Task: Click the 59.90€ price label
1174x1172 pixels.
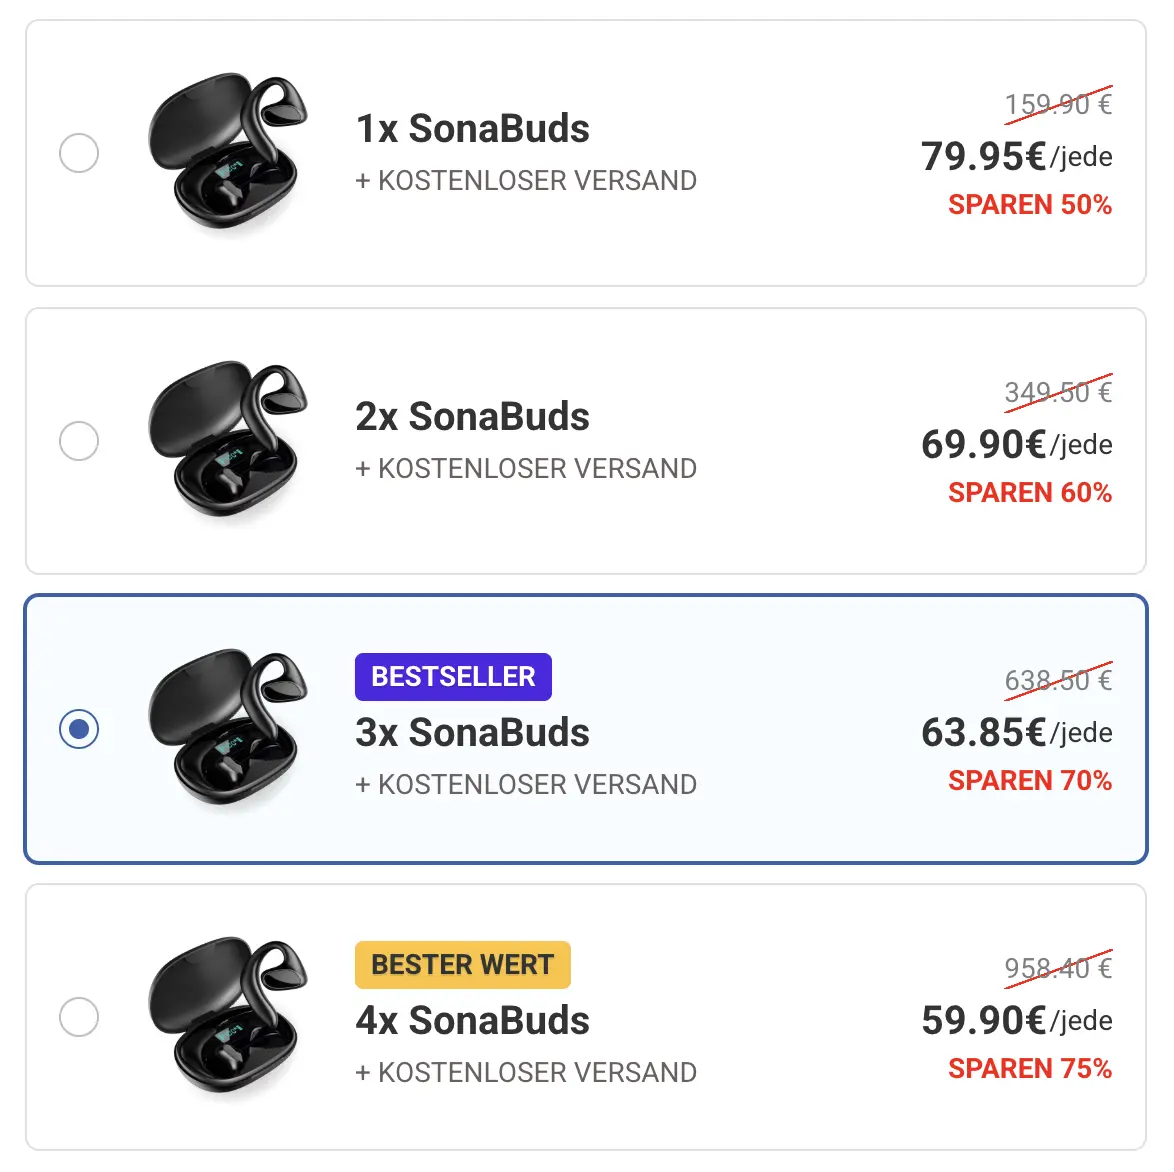Action: (984, 1021)
